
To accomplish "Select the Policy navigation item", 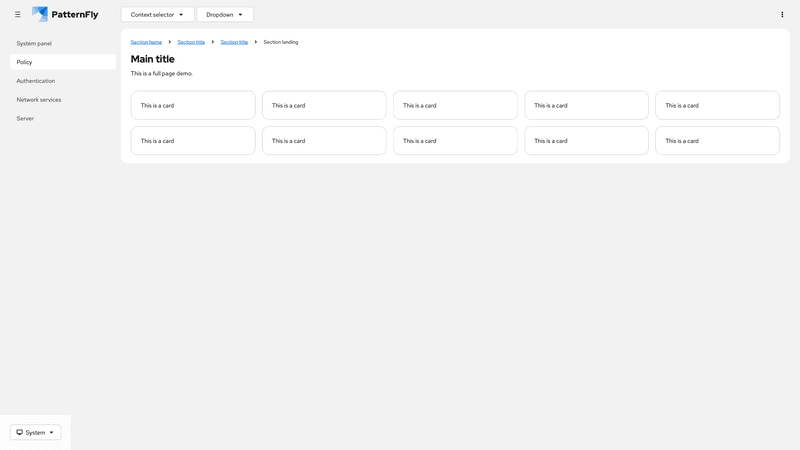I will pos(25,62).
